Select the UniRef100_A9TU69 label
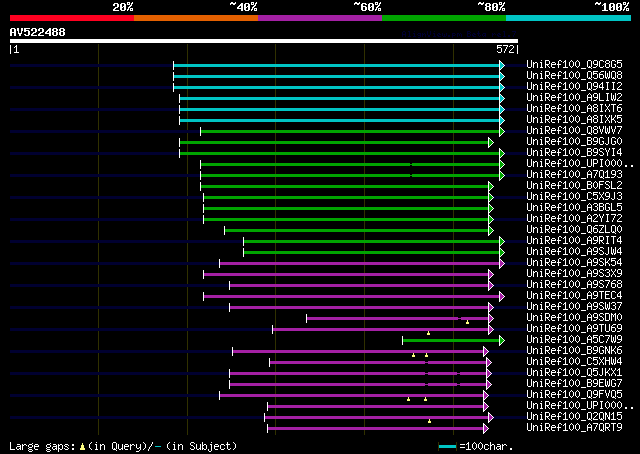The height and width of the screenshot is (454, 640). coord(574,329)
